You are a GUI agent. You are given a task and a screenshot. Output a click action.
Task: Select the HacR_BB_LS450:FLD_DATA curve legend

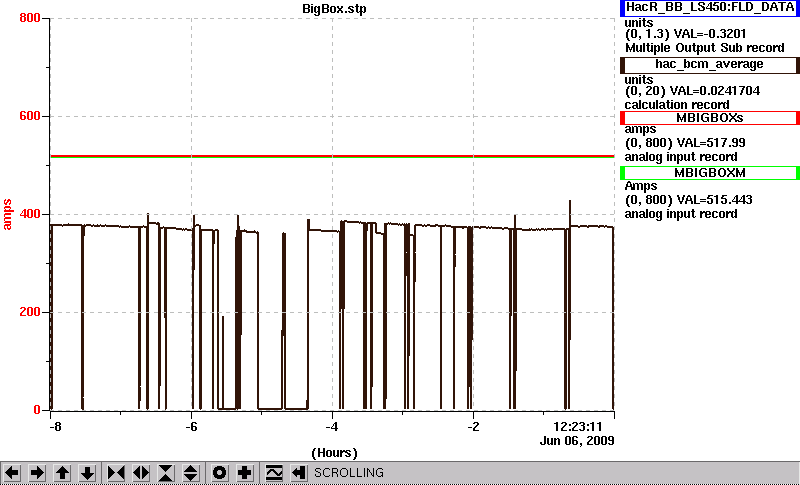pyautogui.click(x=710, y=8)
